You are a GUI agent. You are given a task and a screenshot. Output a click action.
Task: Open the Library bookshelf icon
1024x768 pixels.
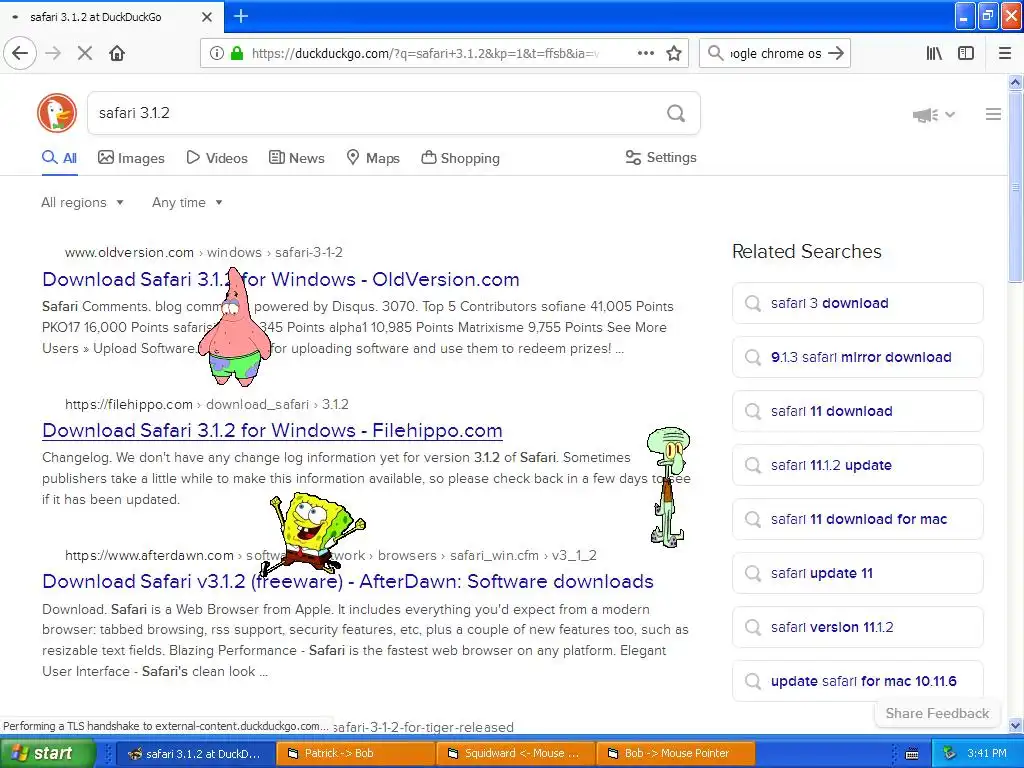pos(934,53)
